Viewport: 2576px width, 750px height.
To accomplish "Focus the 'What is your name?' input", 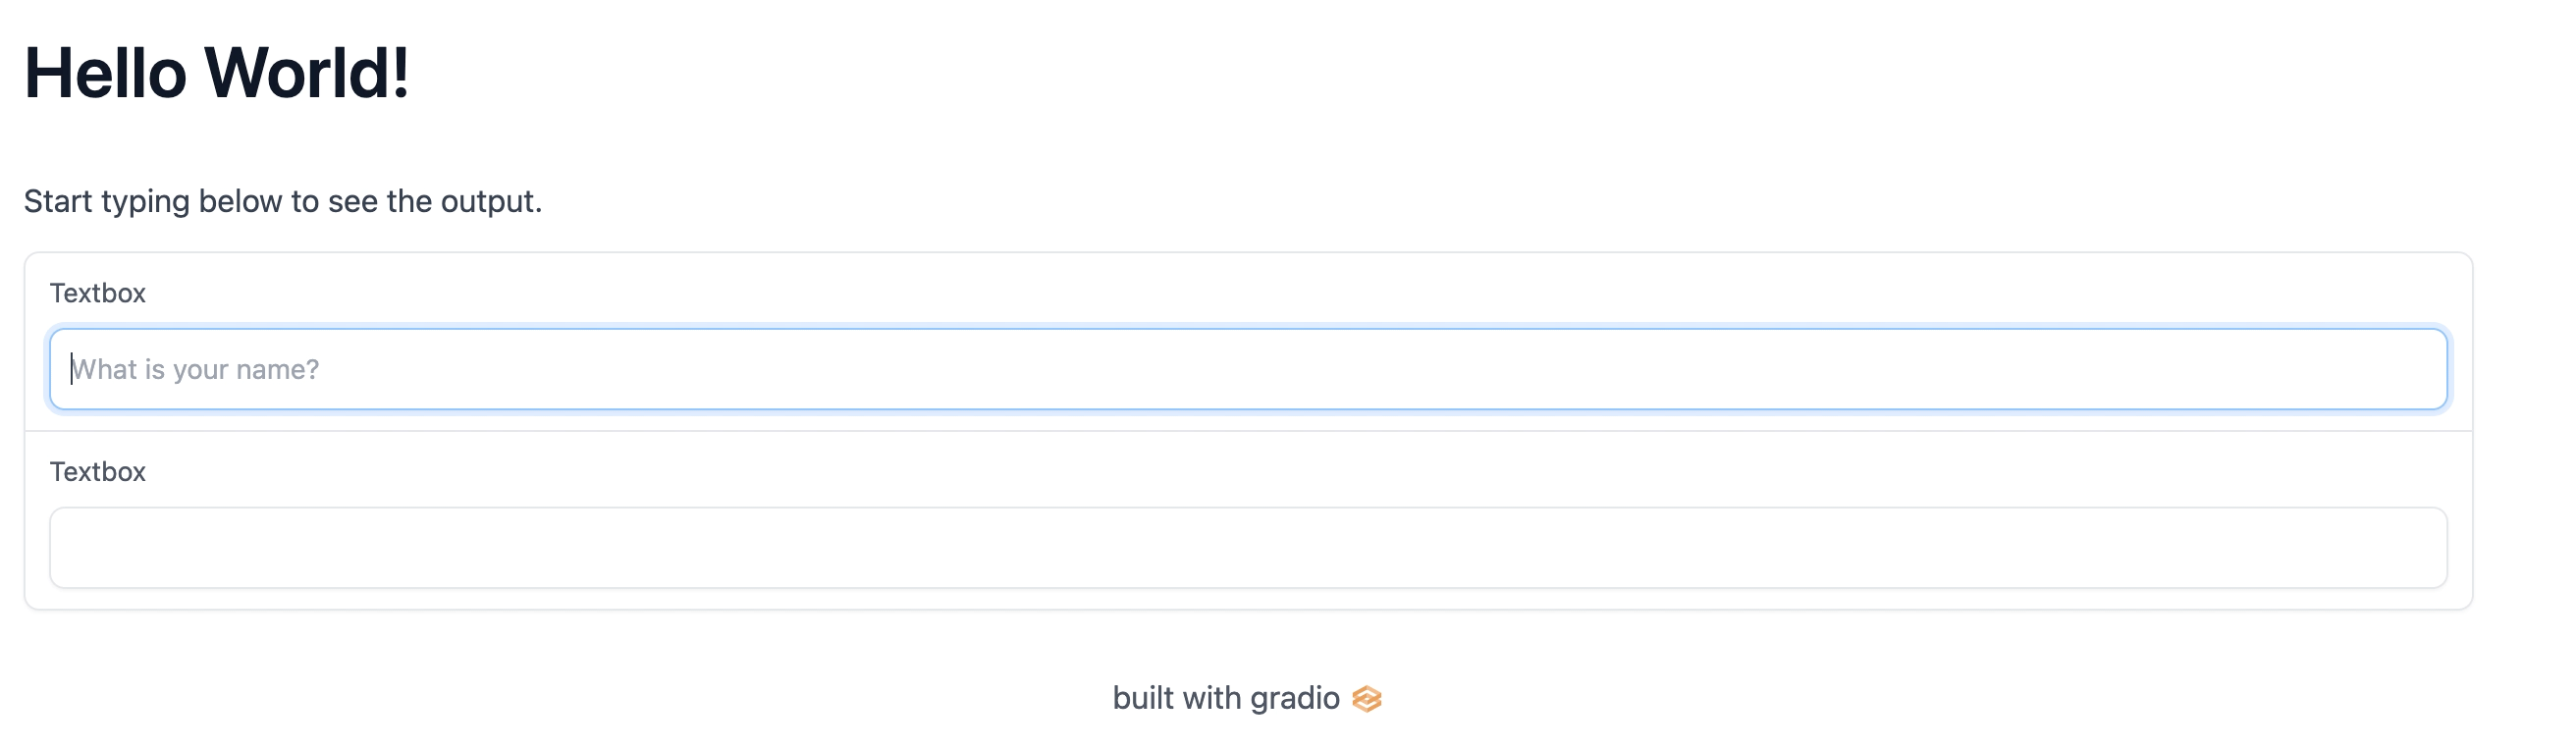I will (x=1248, y=369).
